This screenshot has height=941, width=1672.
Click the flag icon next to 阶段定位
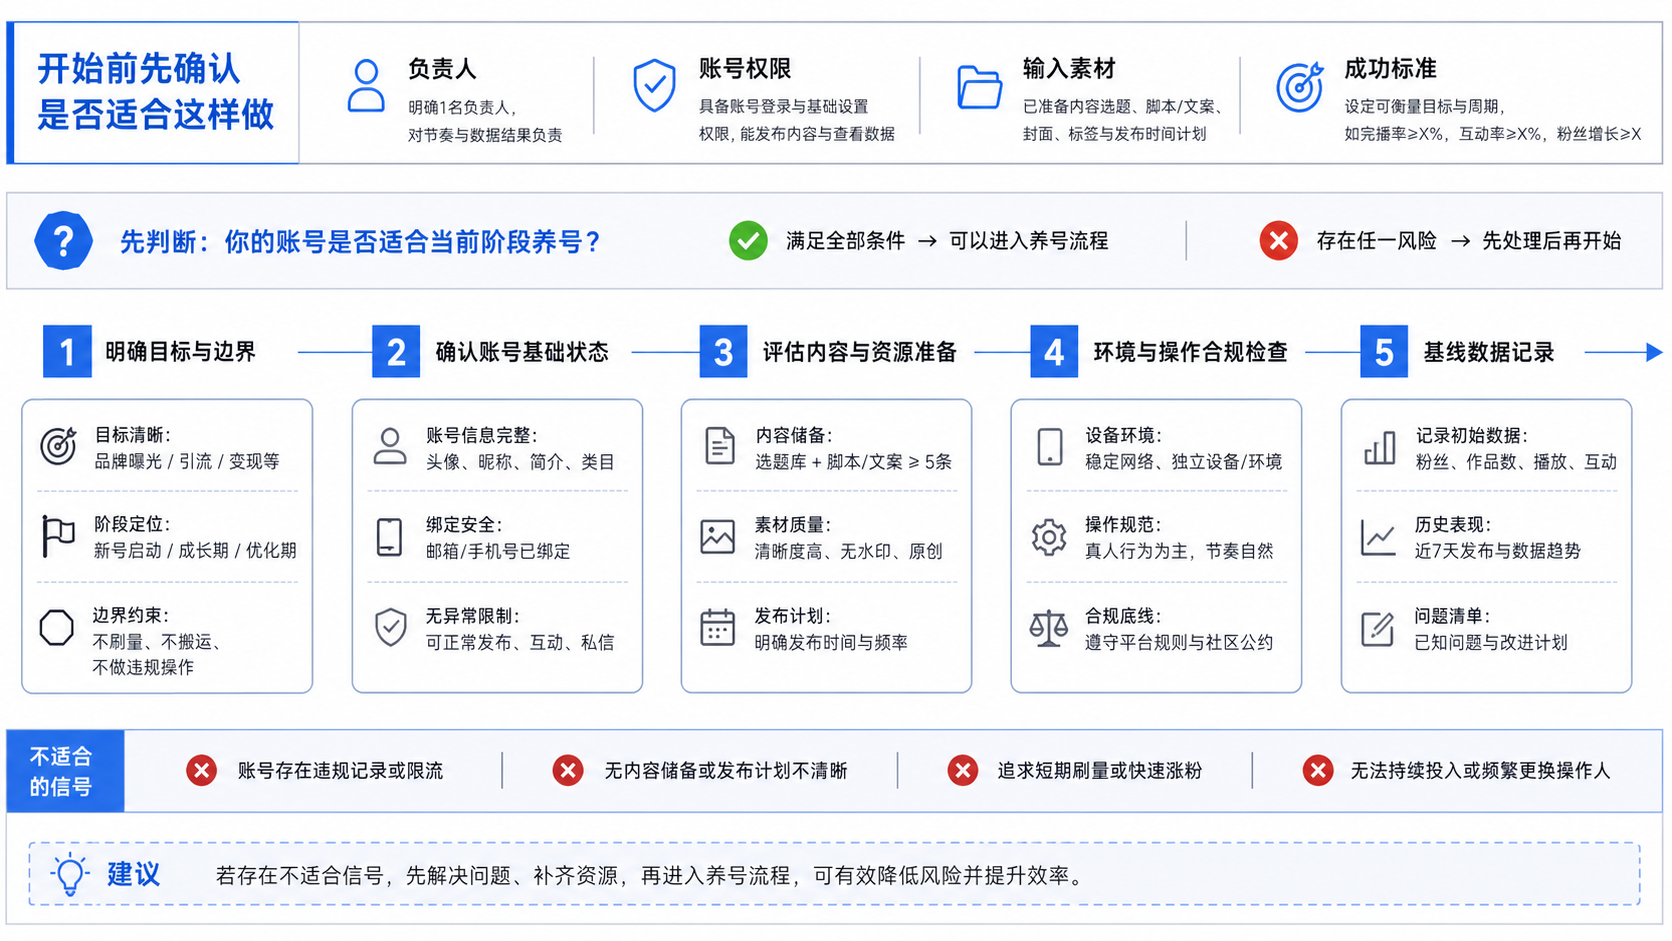58,536
